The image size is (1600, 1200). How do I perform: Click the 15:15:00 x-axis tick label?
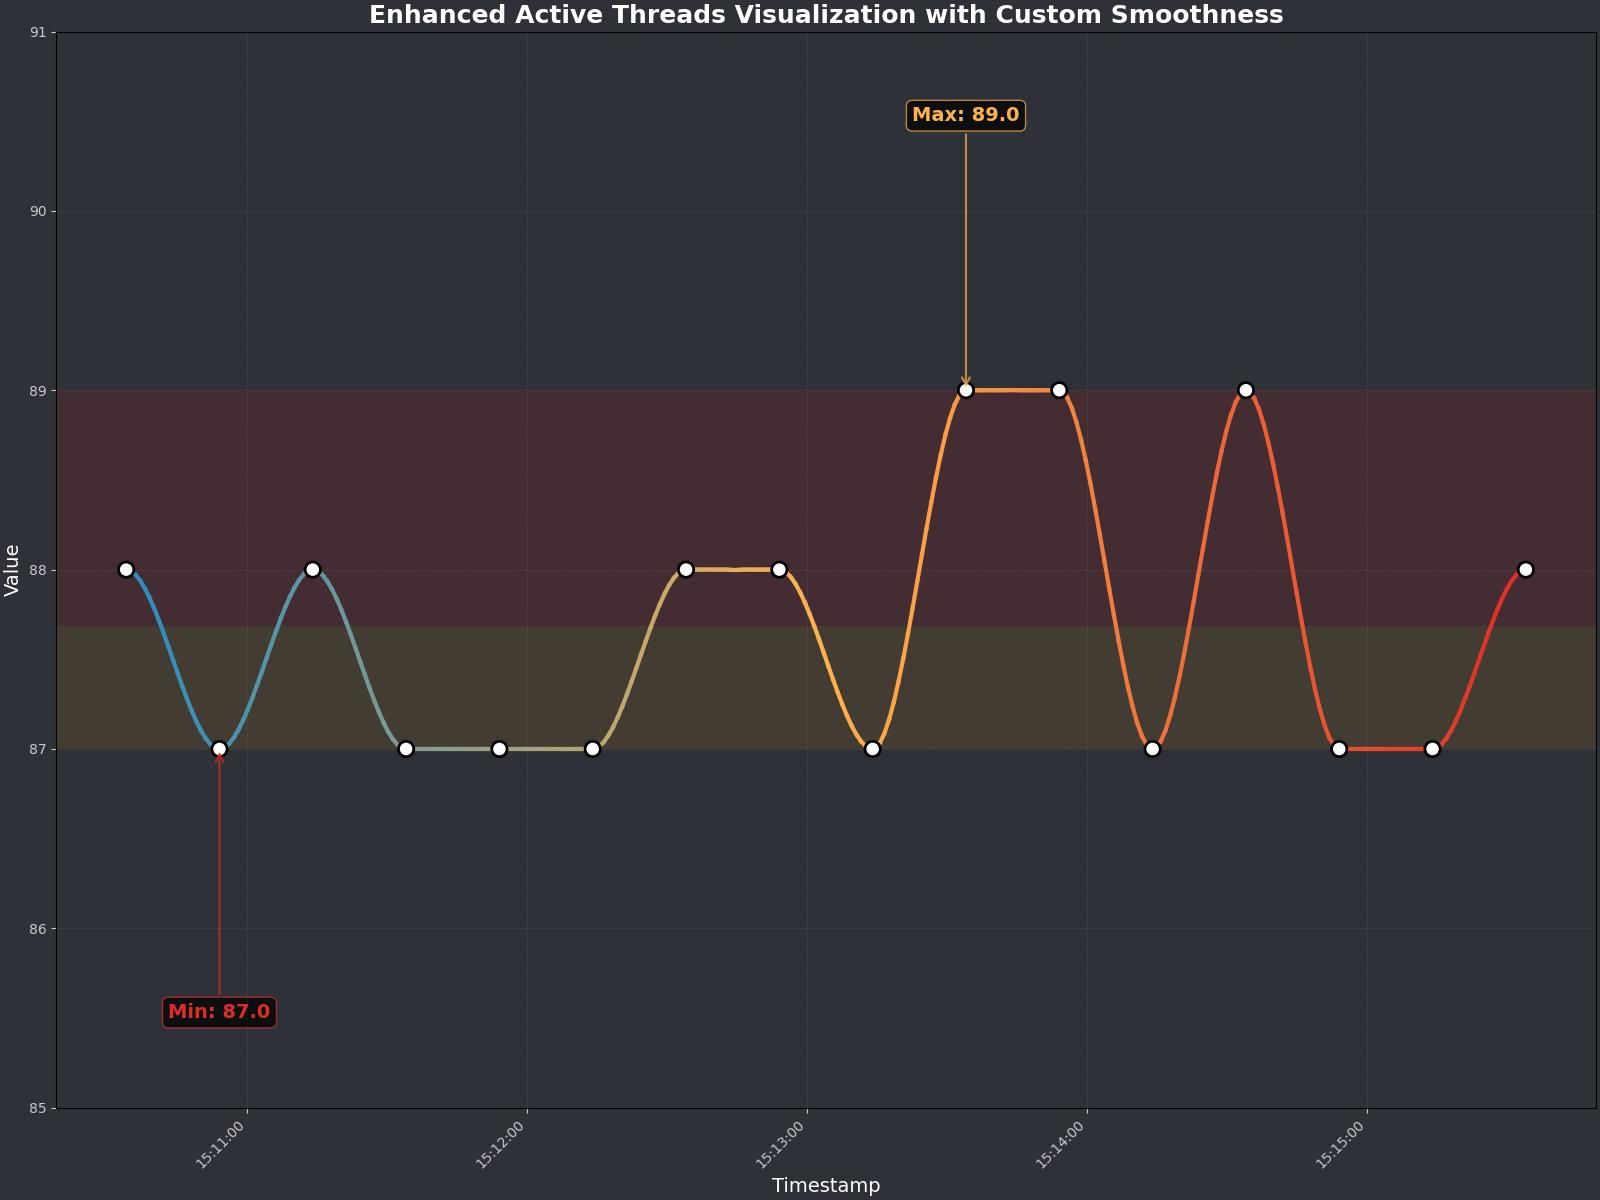point(1341,1145)
